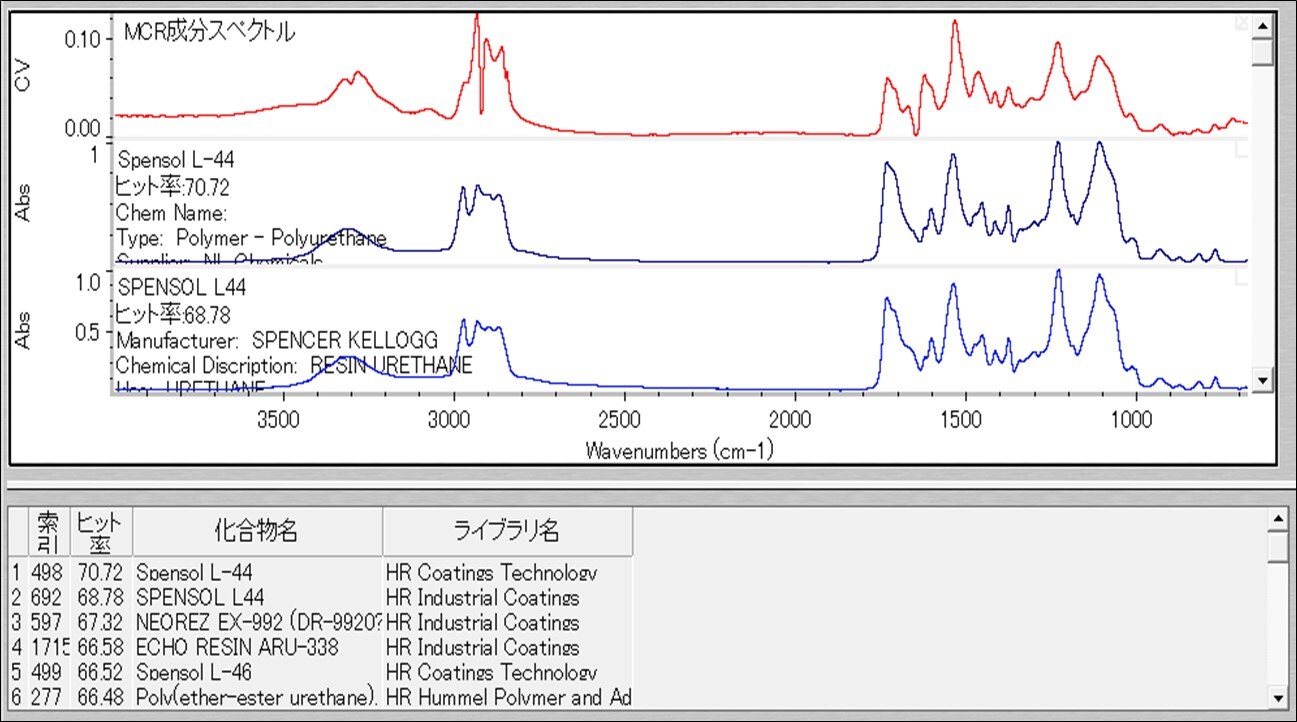Select the Spensol L-46 result row
The image size is (1297, 722).
(x=321, y=673)
